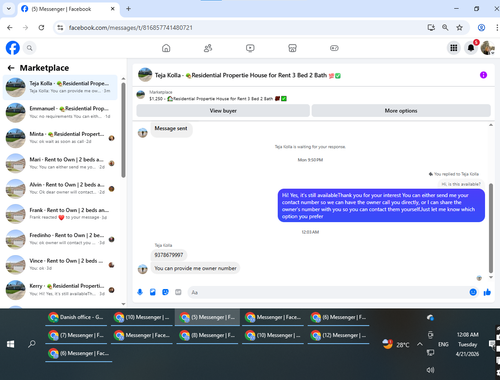The height and width of the screenshot is (380, 500).
Task: Click the $1,250 Marketplace listing link
Action: (x=218, y=99)
